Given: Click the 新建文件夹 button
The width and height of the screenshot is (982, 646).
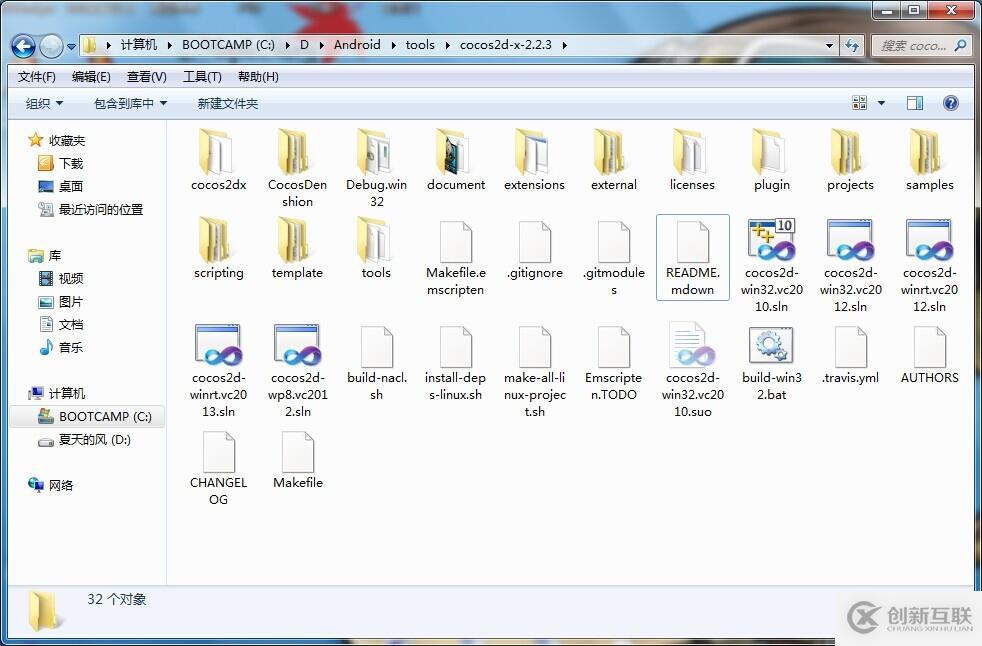Looking at the screenshot, I should (x=227, y=103).
